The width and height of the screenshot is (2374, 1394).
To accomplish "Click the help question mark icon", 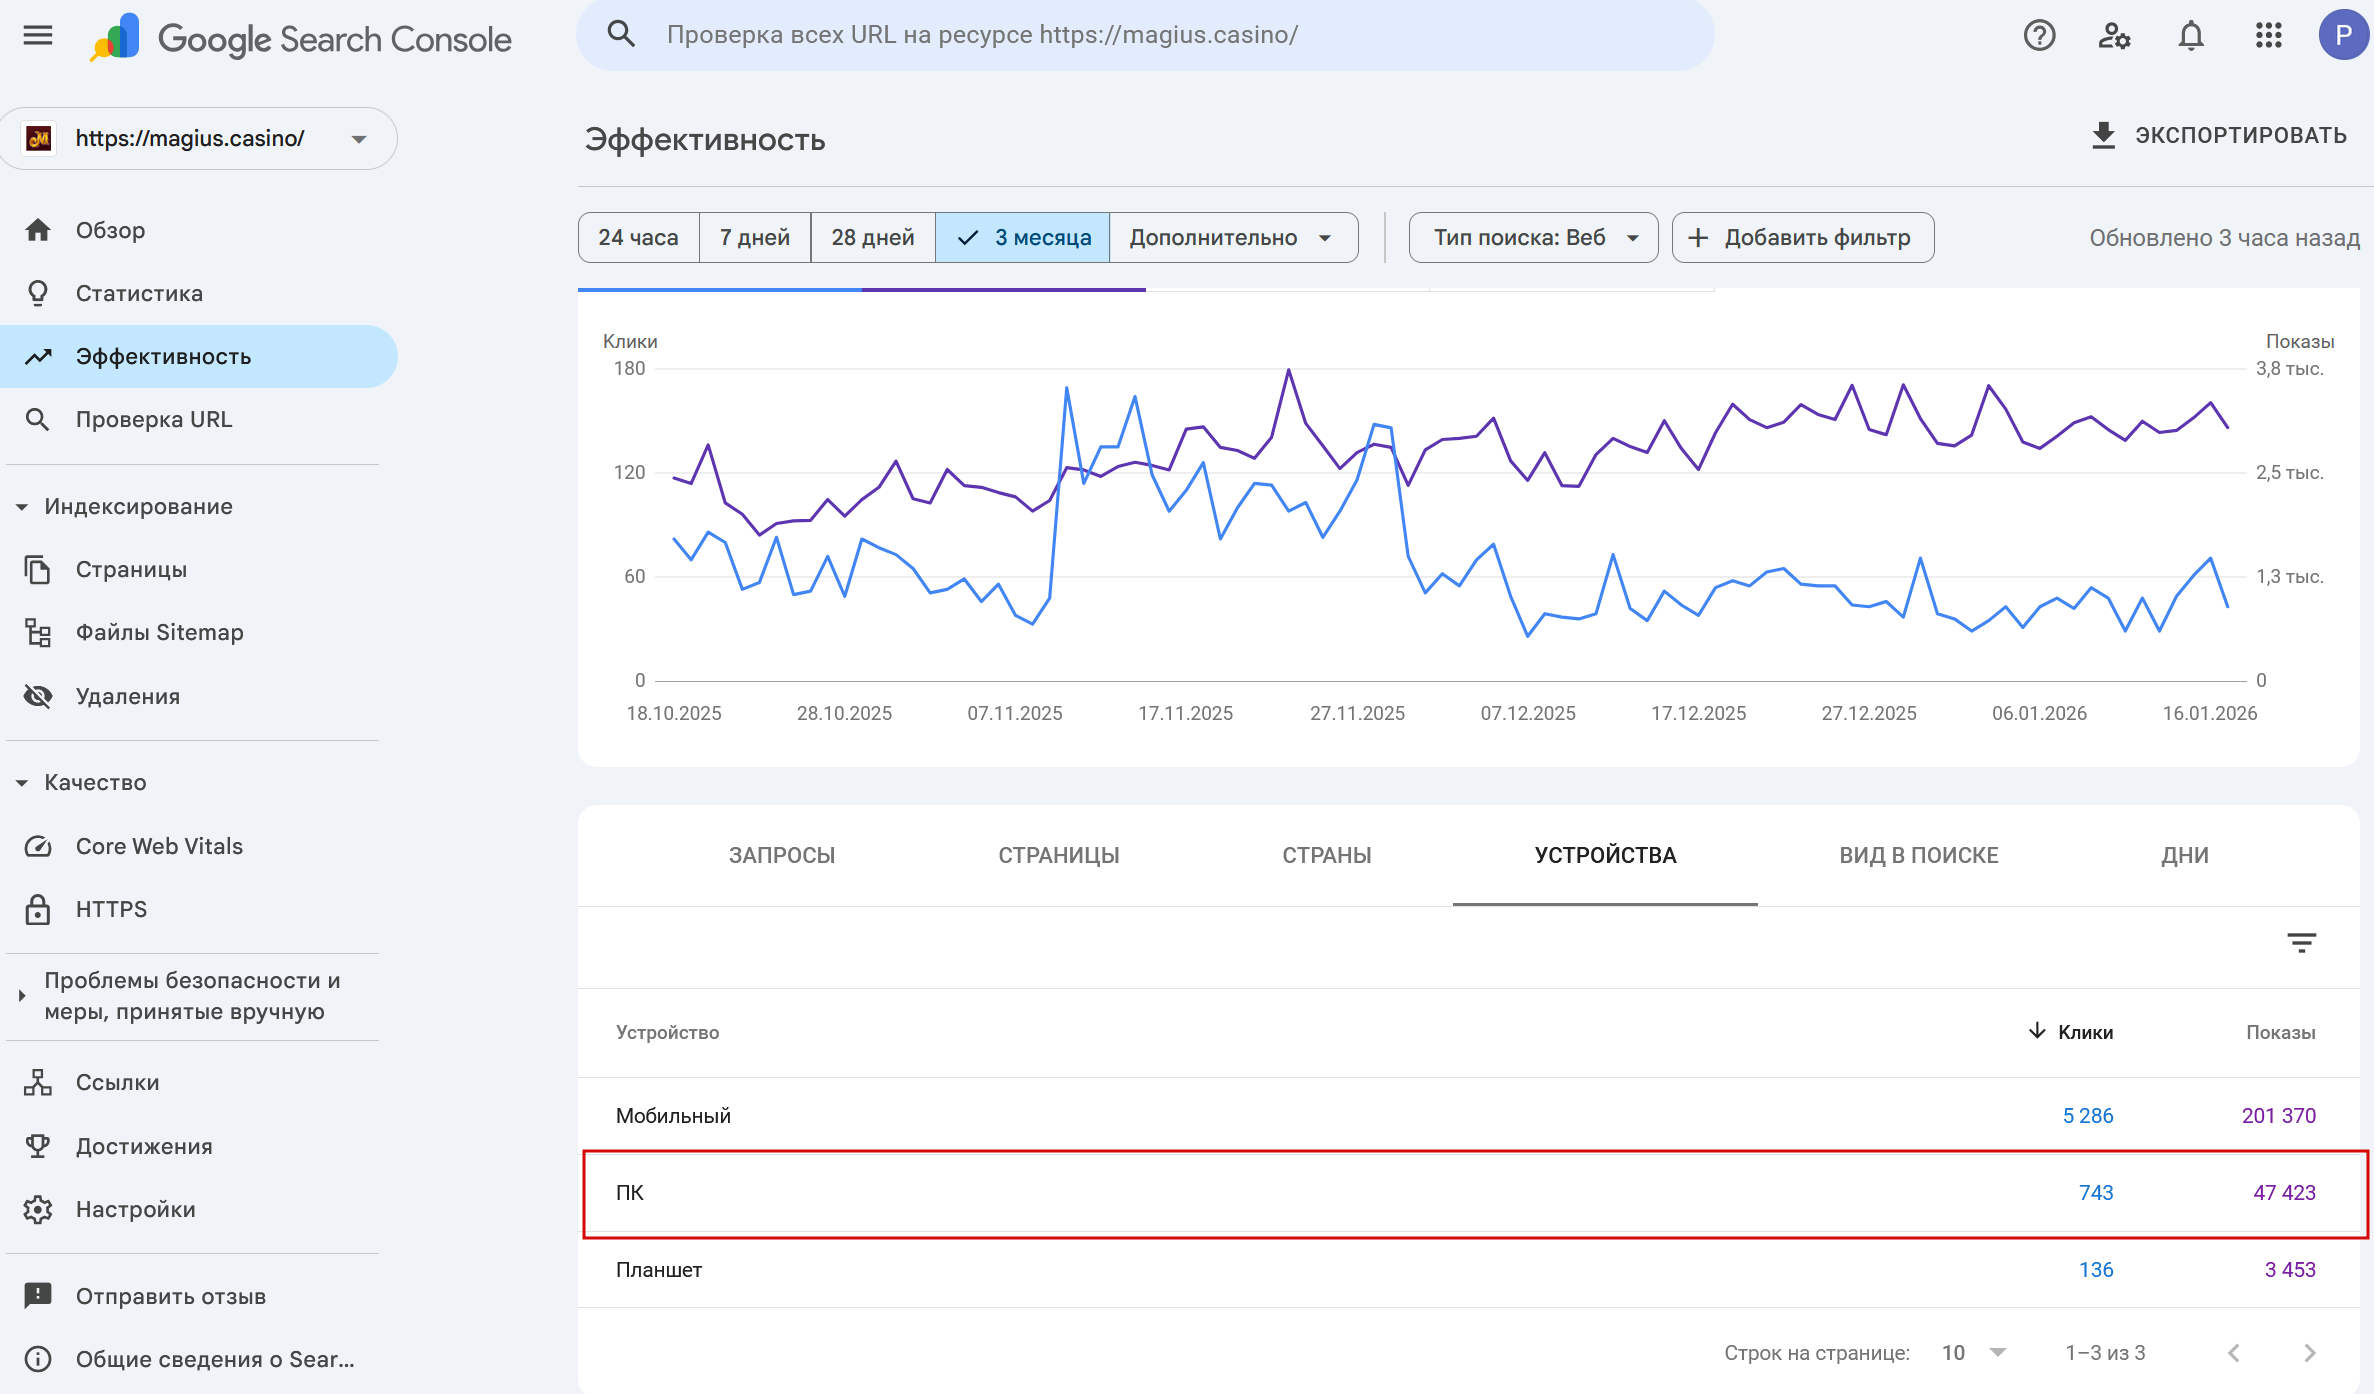I will tap(2039, 36).
